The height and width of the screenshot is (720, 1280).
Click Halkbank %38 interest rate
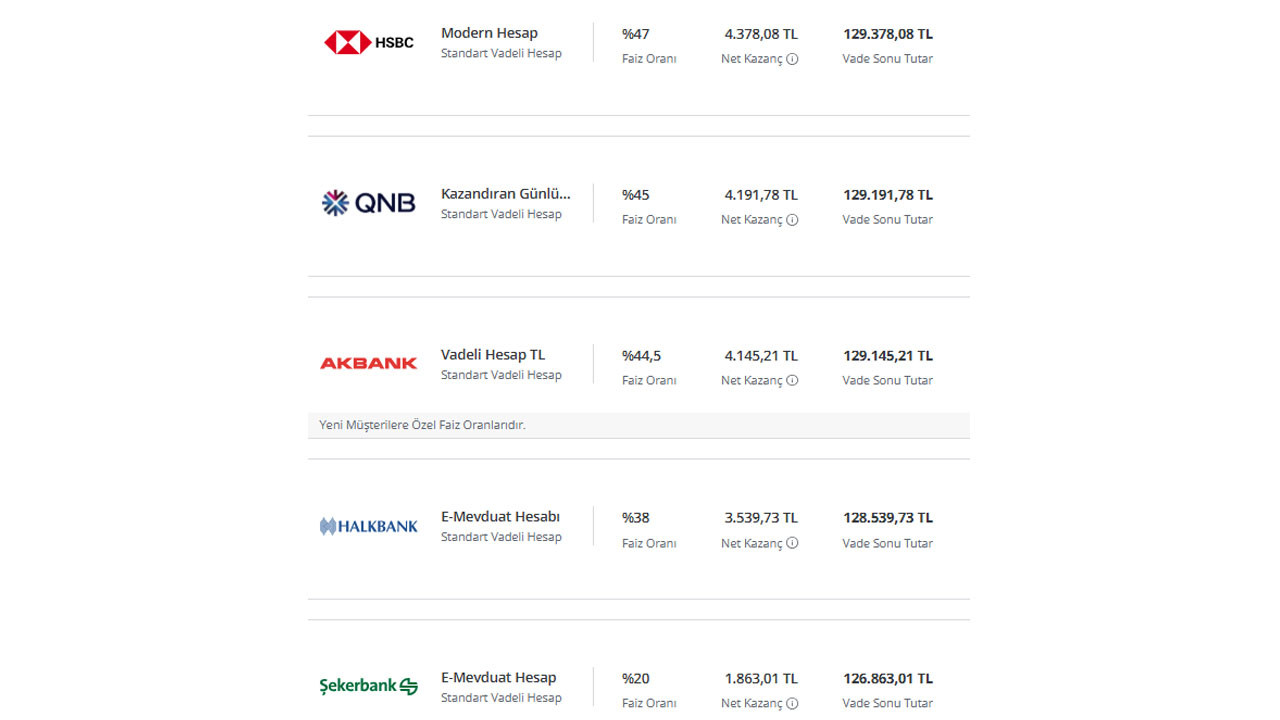click(636, 518)
